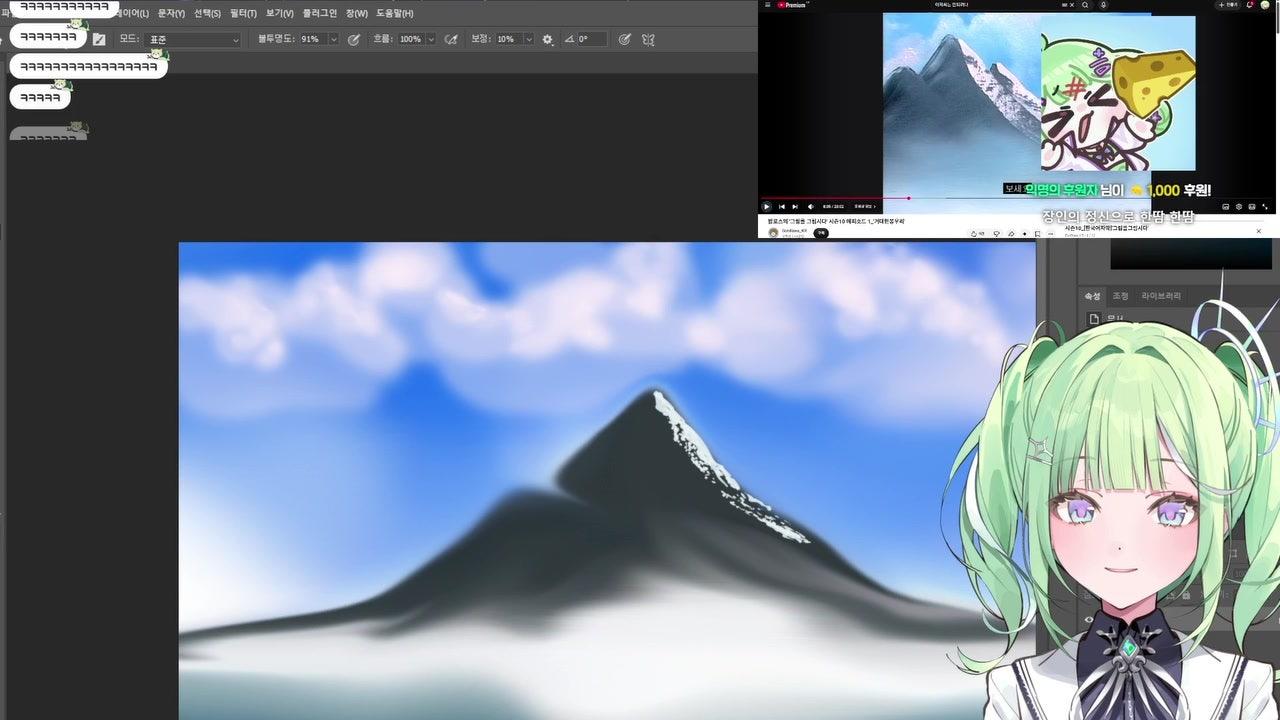This screenshot has width=1280, height=720.
Task: Enter YouTube fullscreen mode
Action: click(x=1264, y=206)
